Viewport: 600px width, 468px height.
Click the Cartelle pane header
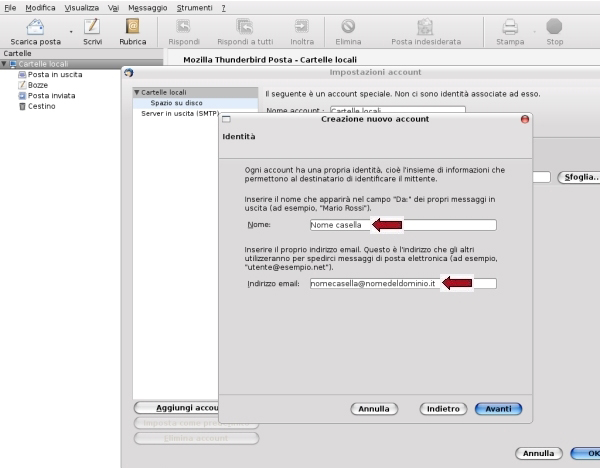click(x=82, y=53)
